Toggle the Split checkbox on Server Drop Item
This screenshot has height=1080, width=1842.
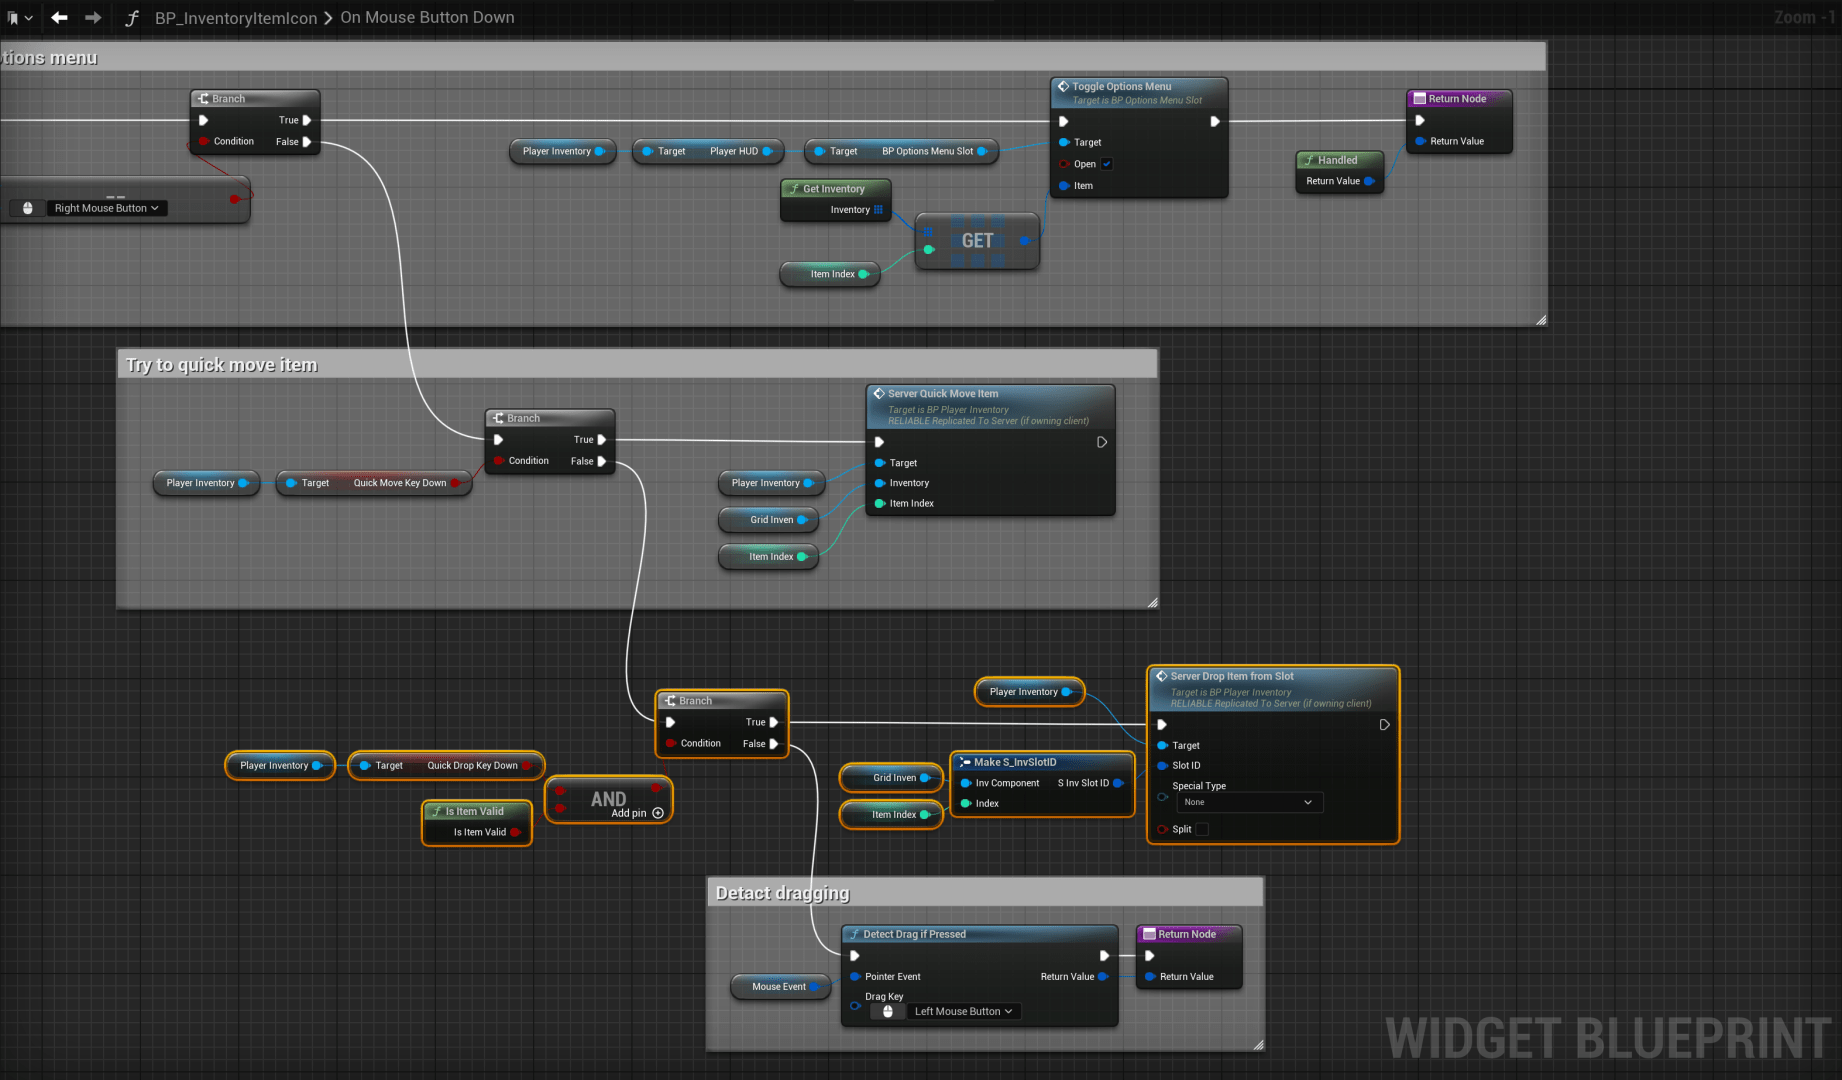(x=1202, y=829)
